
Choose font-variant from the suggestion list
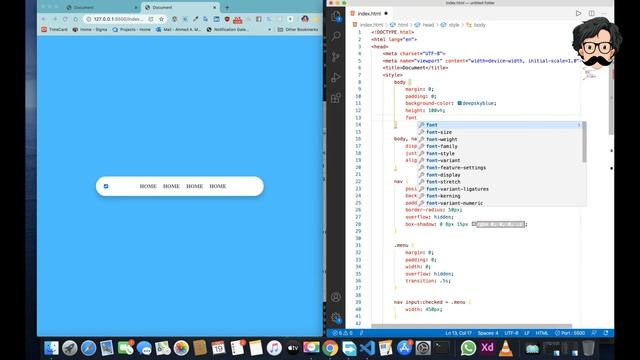[x=443, y=160]
